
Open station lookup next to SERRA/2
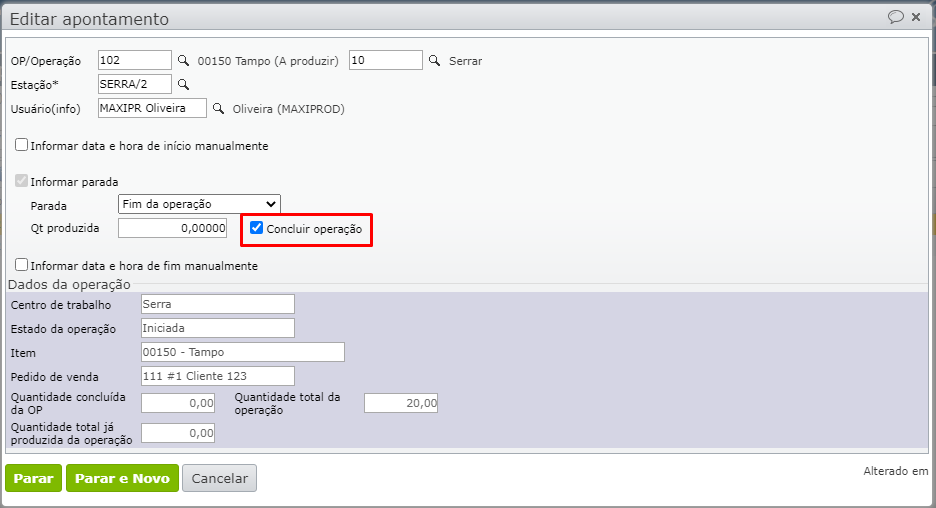pyautogui.click(x=182, y=84)
